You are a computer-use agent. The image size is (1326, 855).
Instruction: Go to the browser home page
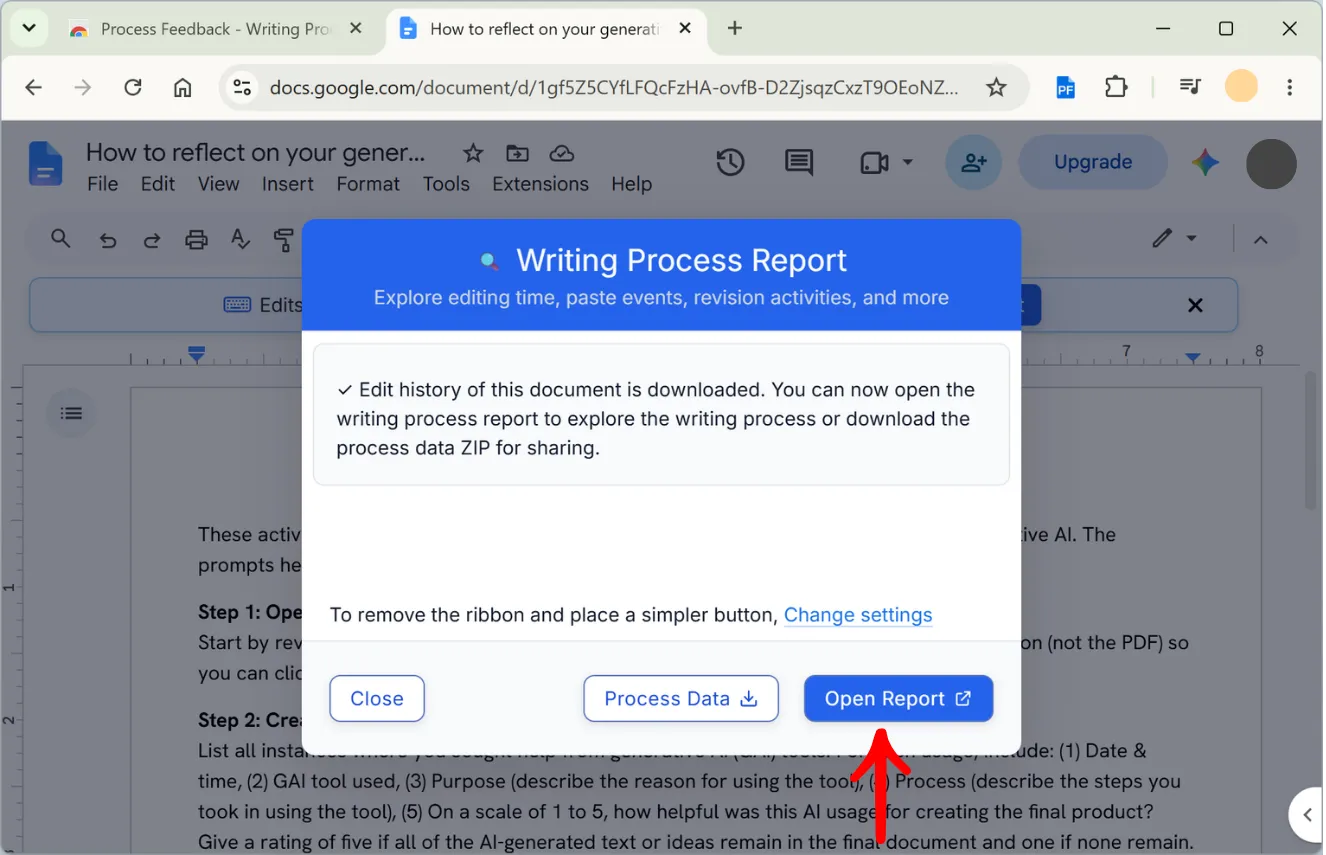point(182,88)
